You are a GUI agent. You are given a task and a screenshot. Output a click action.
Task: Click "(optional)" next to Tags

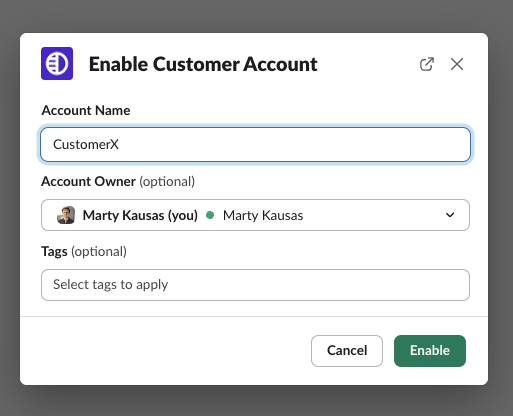point(99,252)
